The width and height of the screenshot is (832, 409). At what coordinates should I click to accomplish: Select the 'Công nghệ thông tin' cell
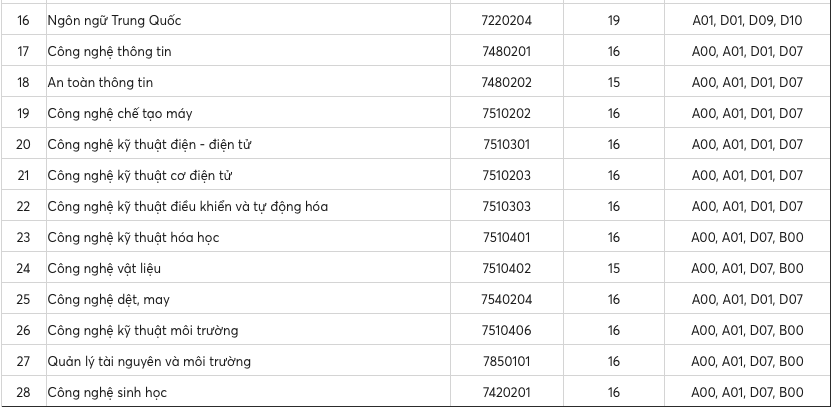click(110, 51)
